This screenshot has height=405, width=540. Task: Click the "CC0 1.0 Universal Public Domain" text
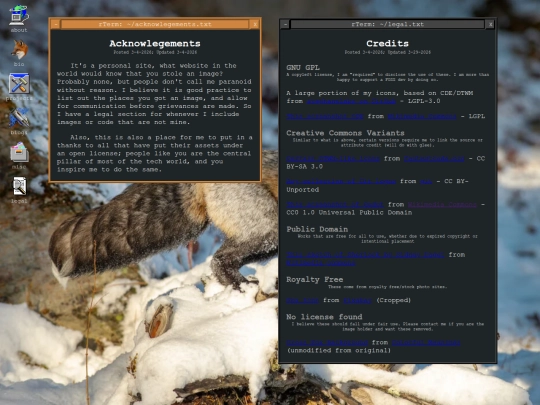pos(349,212)
